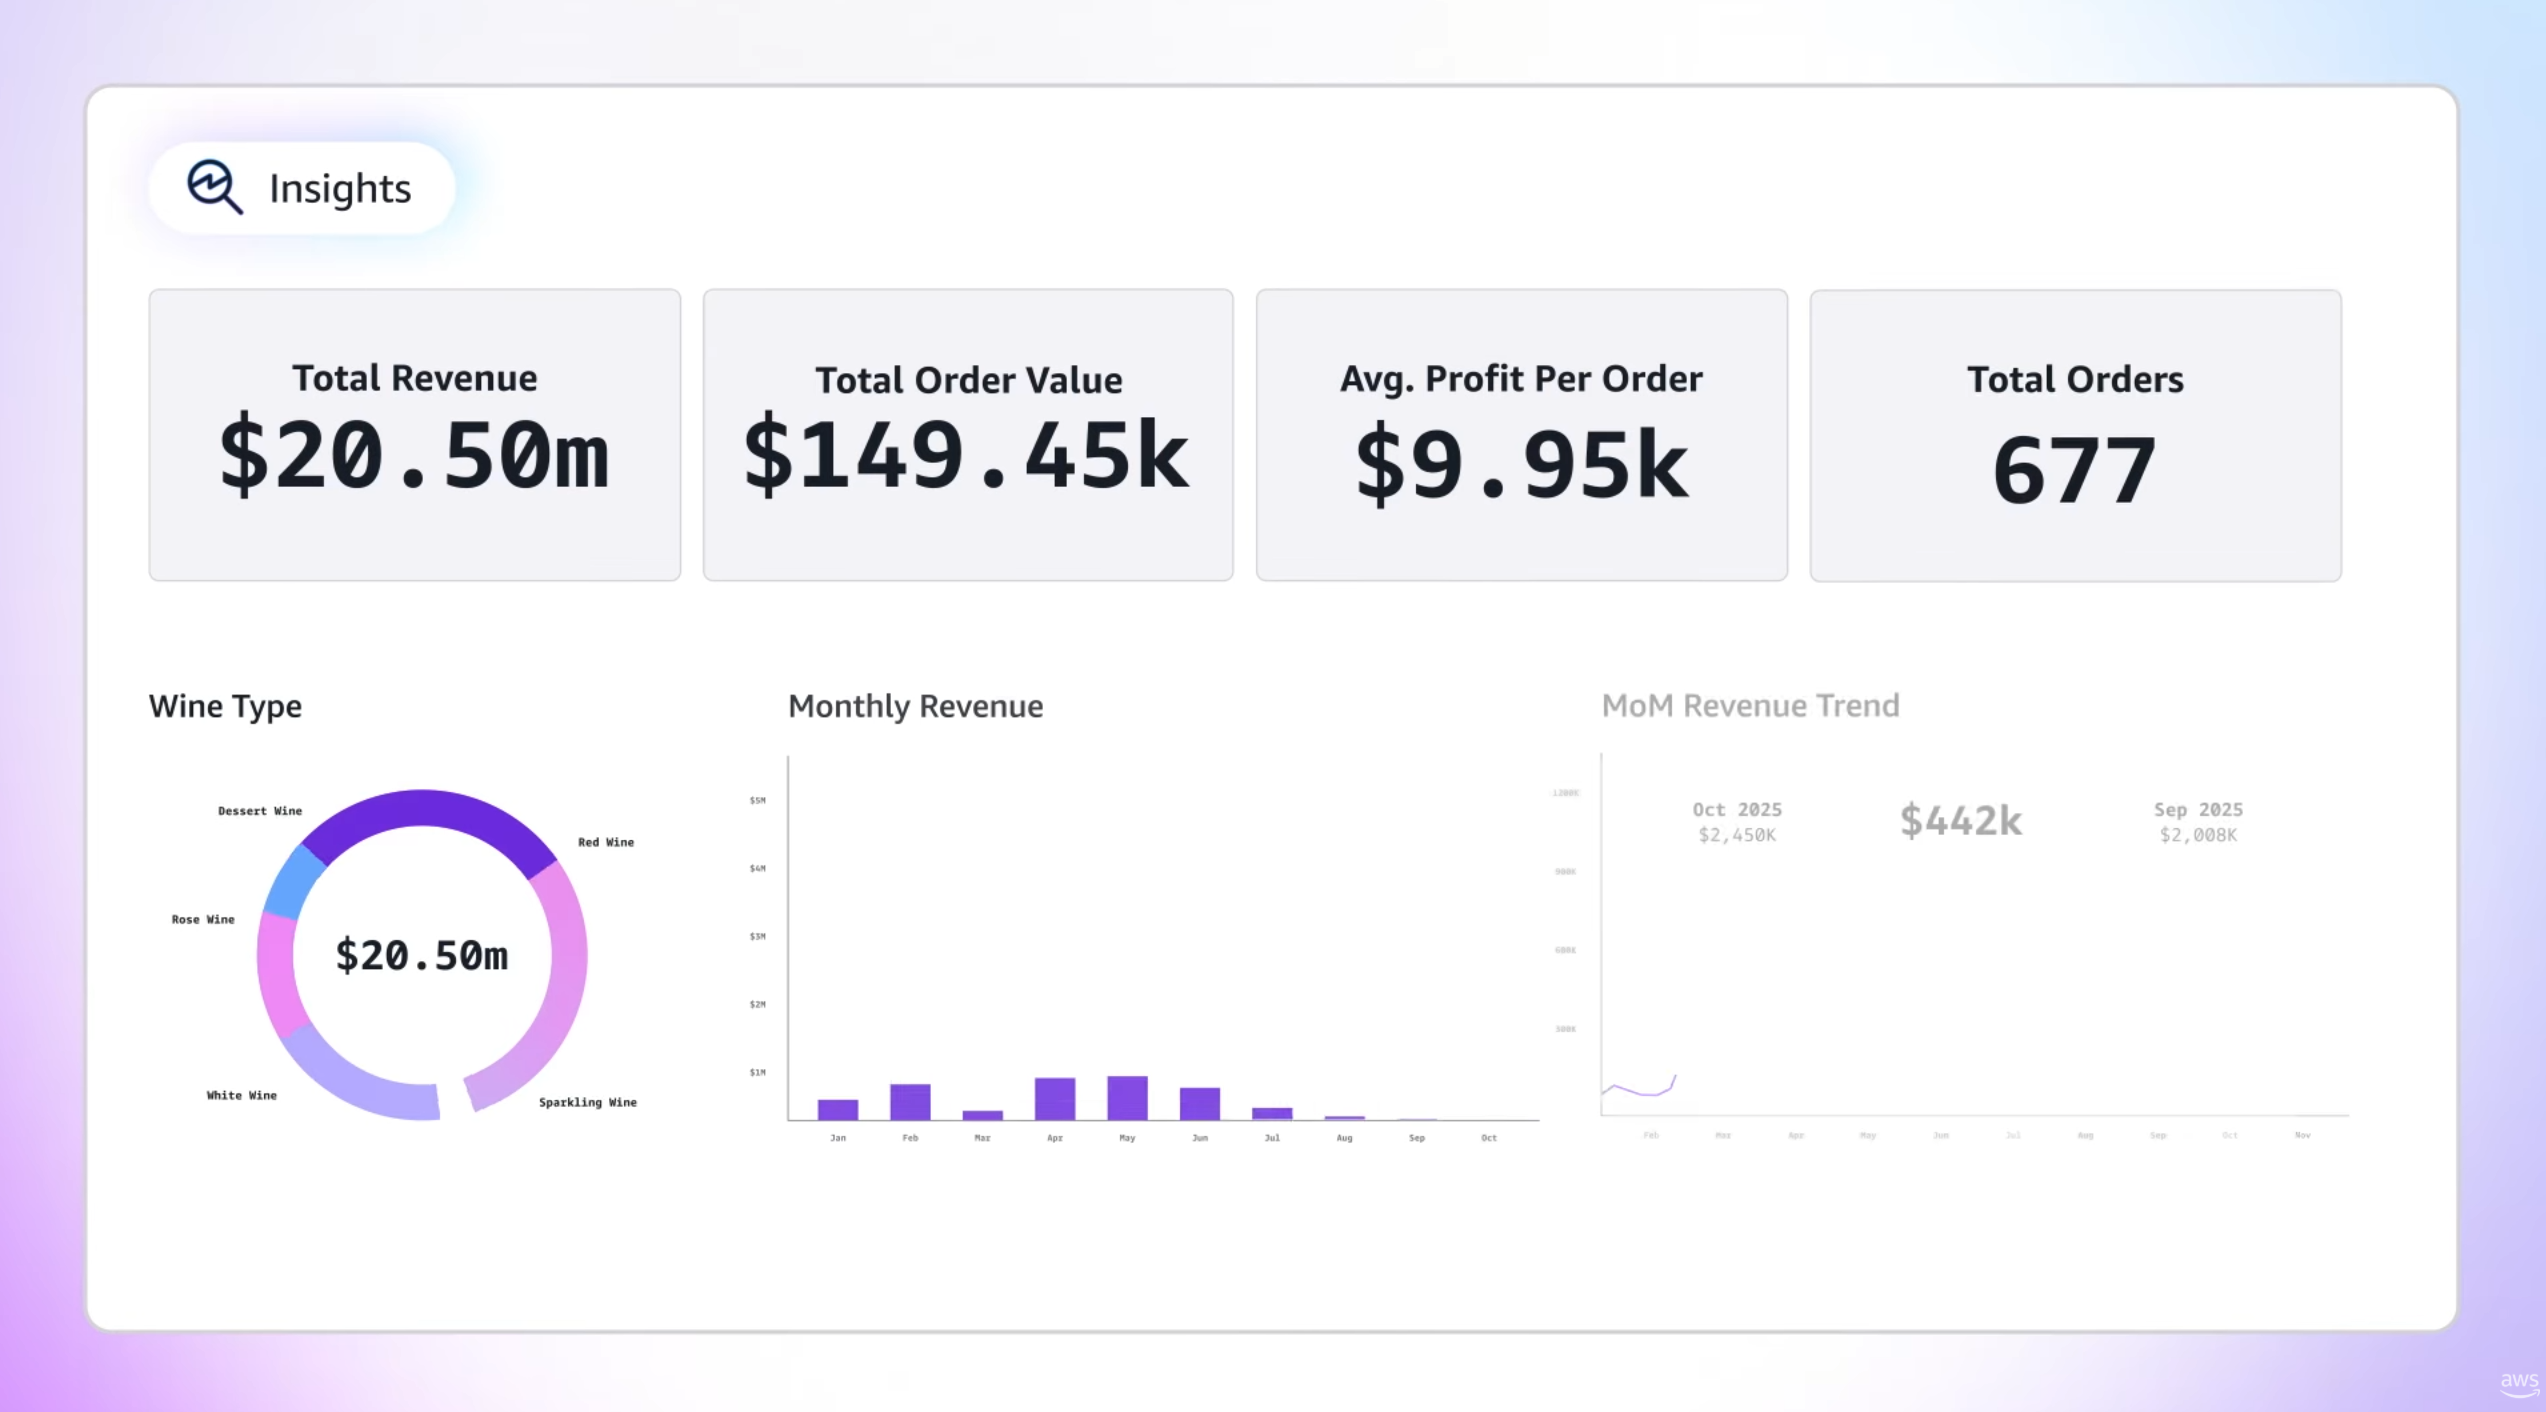Select the Dessert Wine blue segment

[x=292, y=882]
